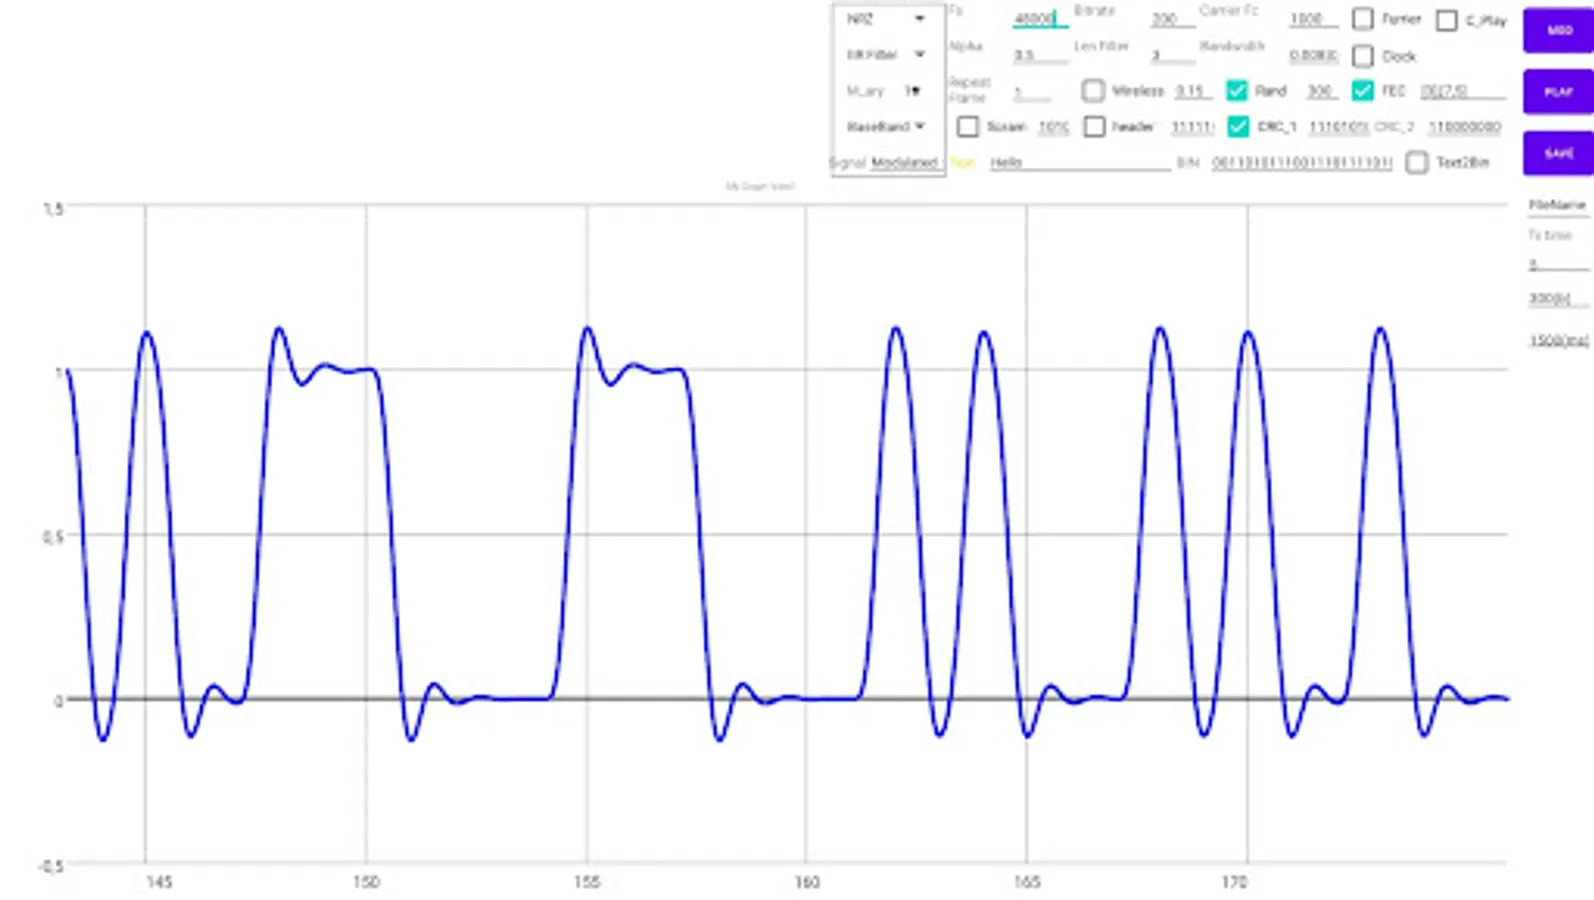Click the Bandwidth value field

1313,55
